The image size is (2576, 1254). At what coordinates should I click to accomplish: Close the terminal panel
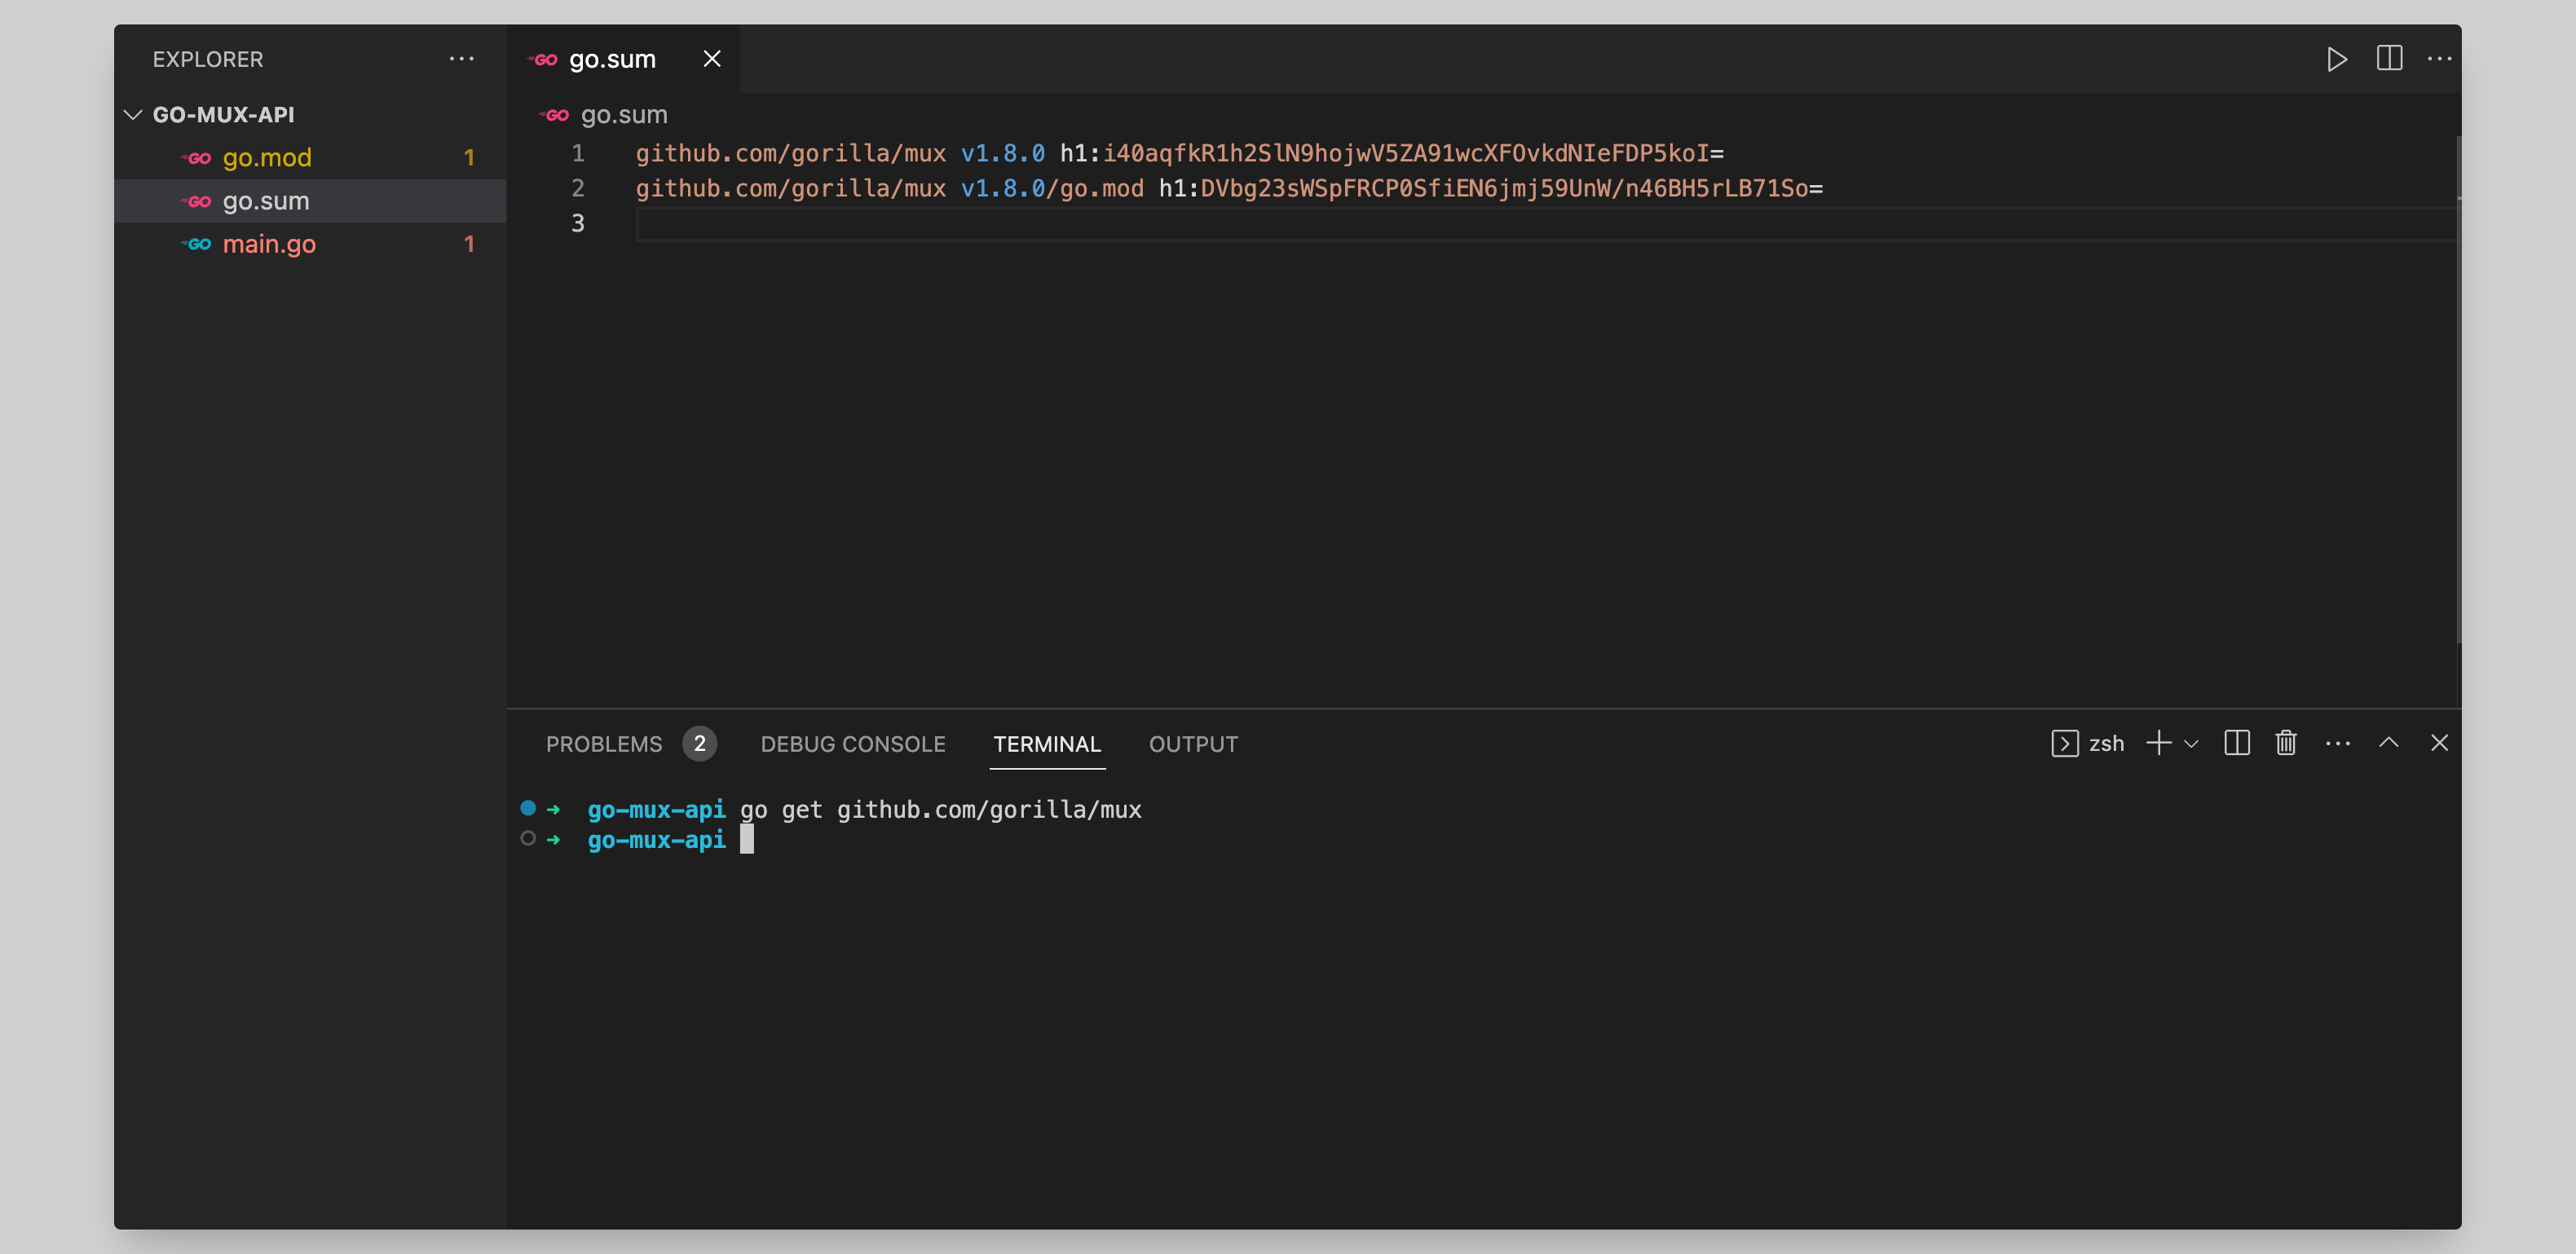tap(2439, 743)
